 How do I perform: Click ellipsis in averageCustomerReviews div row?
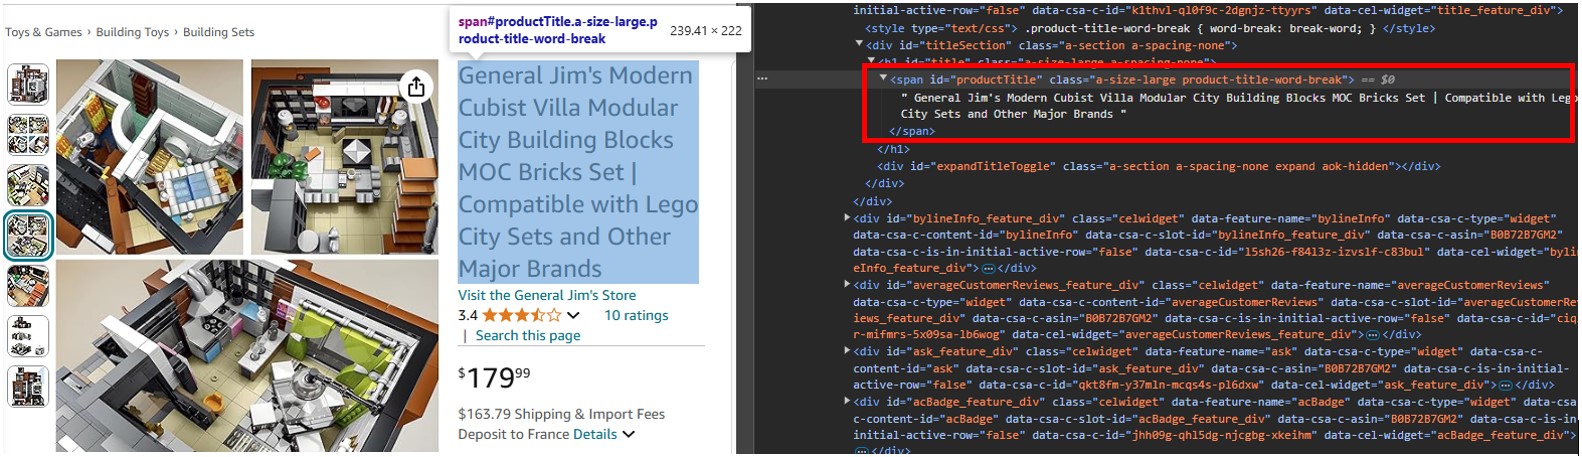(1373, 335)
